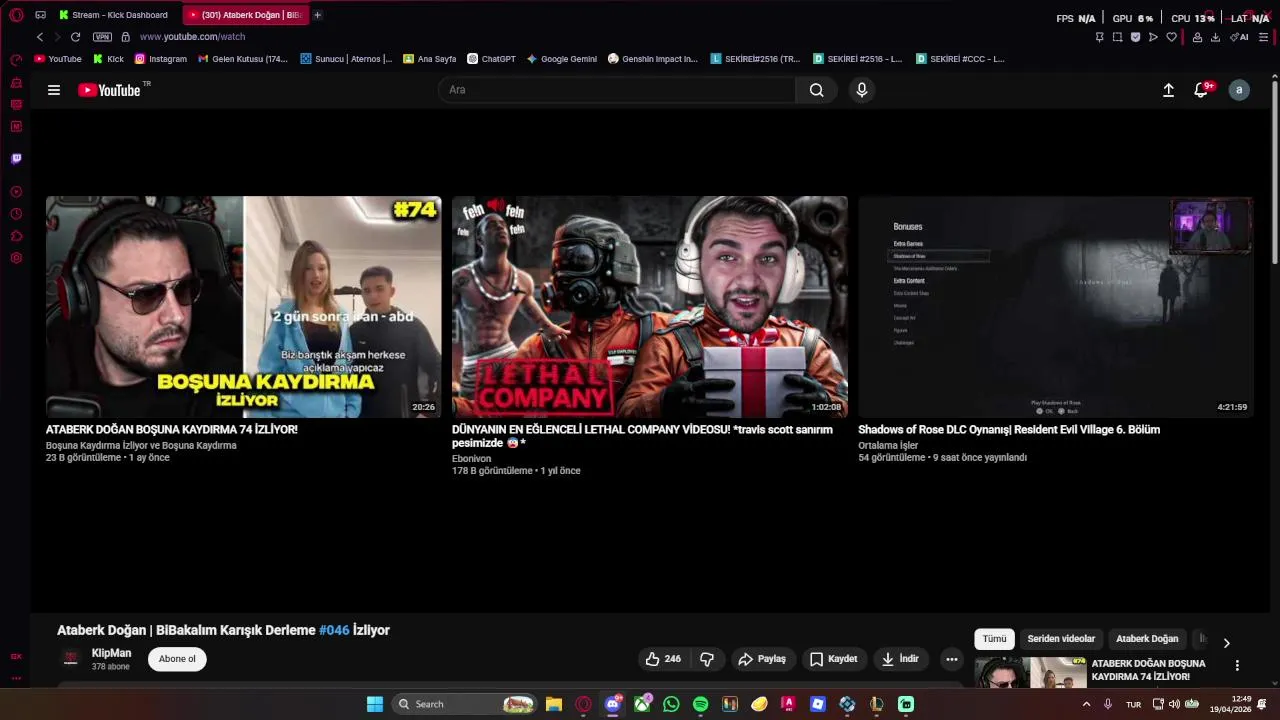The width and height of the screenshot is (1280, 720).
Task: Click the URL field showing www.youtube.com/watch
Action: (x=192, y=37)
